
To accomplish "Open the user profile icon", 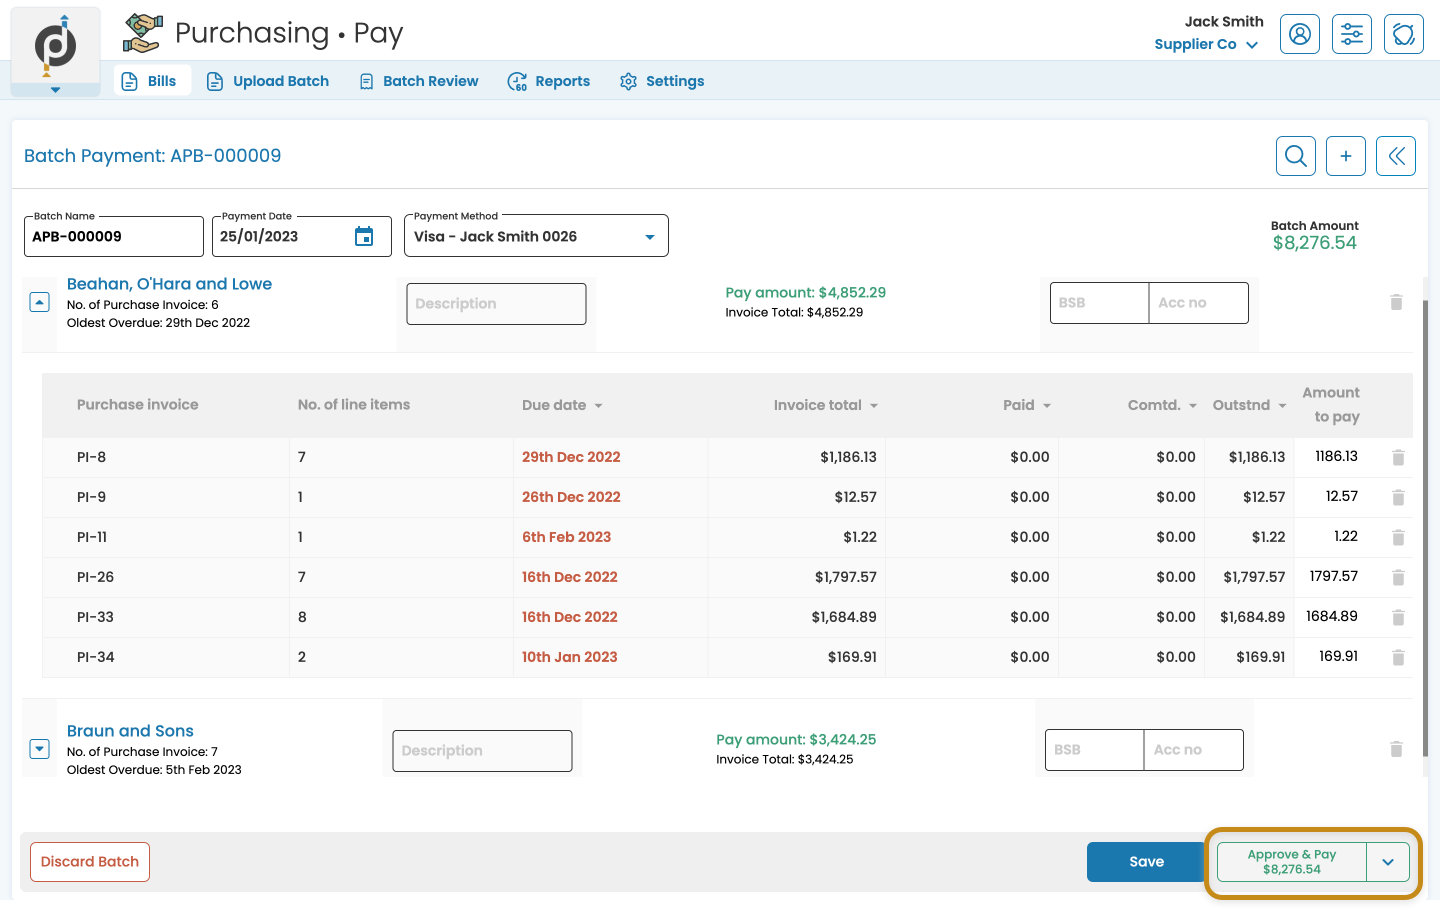I will (1299, 34).
